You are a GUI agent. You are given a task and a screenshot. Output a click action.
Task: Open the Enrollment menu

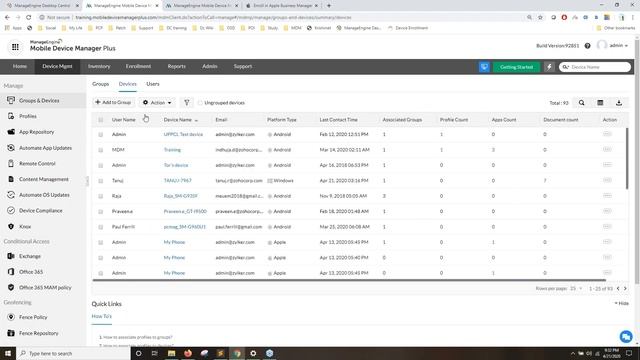pos(138,66)
